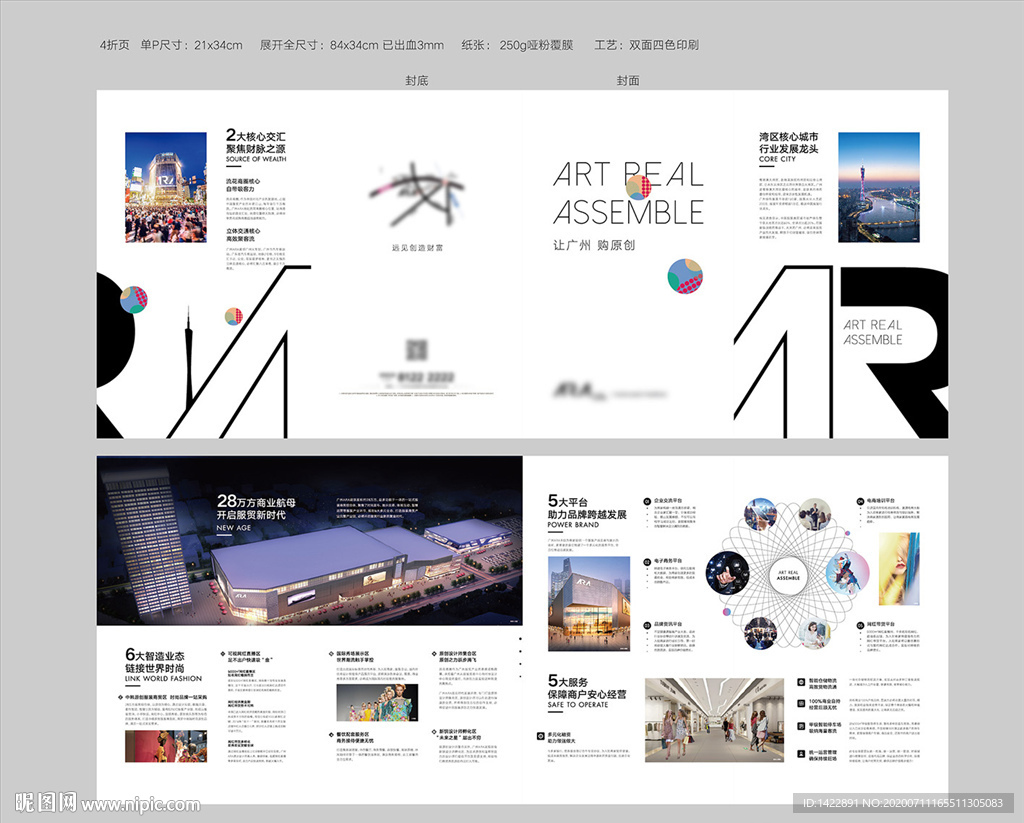This screenshot has width=1024, height=823.
Task: Click the 03 bullet beside 品牌资讯平台
Action: point(647,625)
